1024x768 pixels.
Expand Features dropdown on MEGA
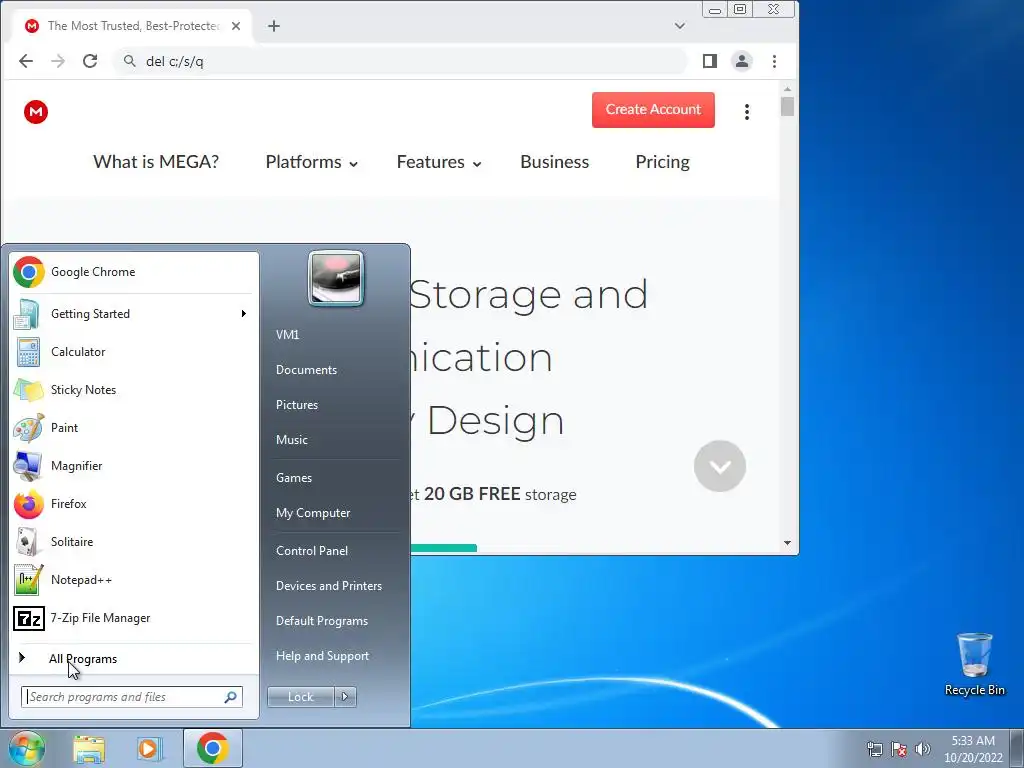click(x=439, y=162)
